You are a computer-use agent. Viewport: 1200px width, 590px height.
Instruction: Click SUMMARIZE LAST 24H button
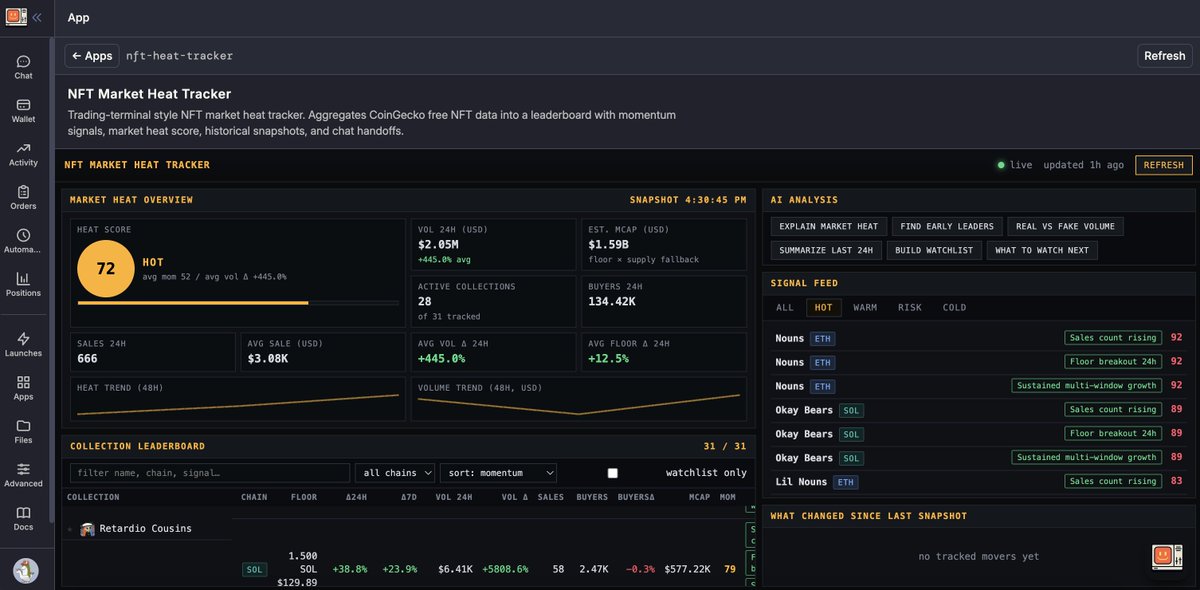click(826, 250)
